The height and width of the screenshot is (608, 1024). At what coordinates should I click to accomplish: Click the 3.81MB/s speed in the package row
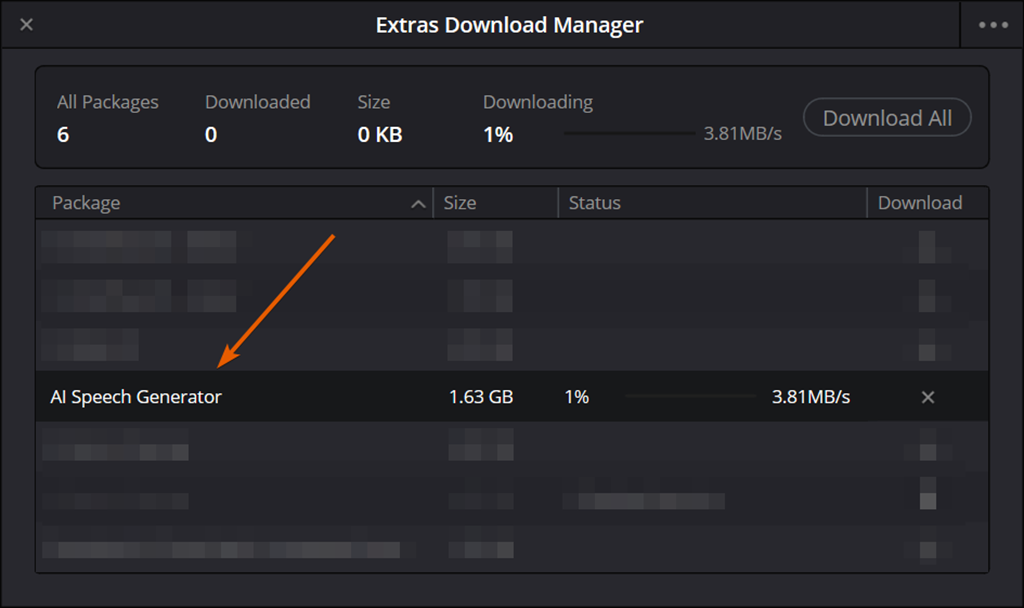pos(810,397)
